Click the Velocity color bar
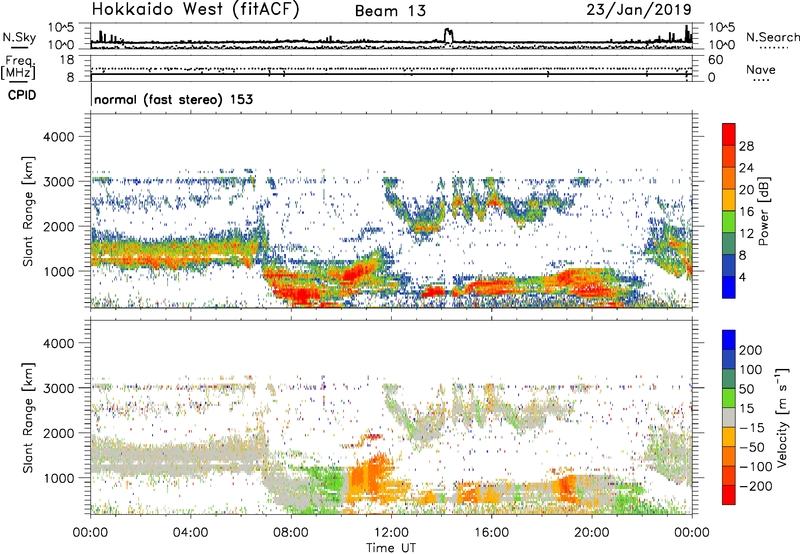800x554 pixels. pos(729,417)
